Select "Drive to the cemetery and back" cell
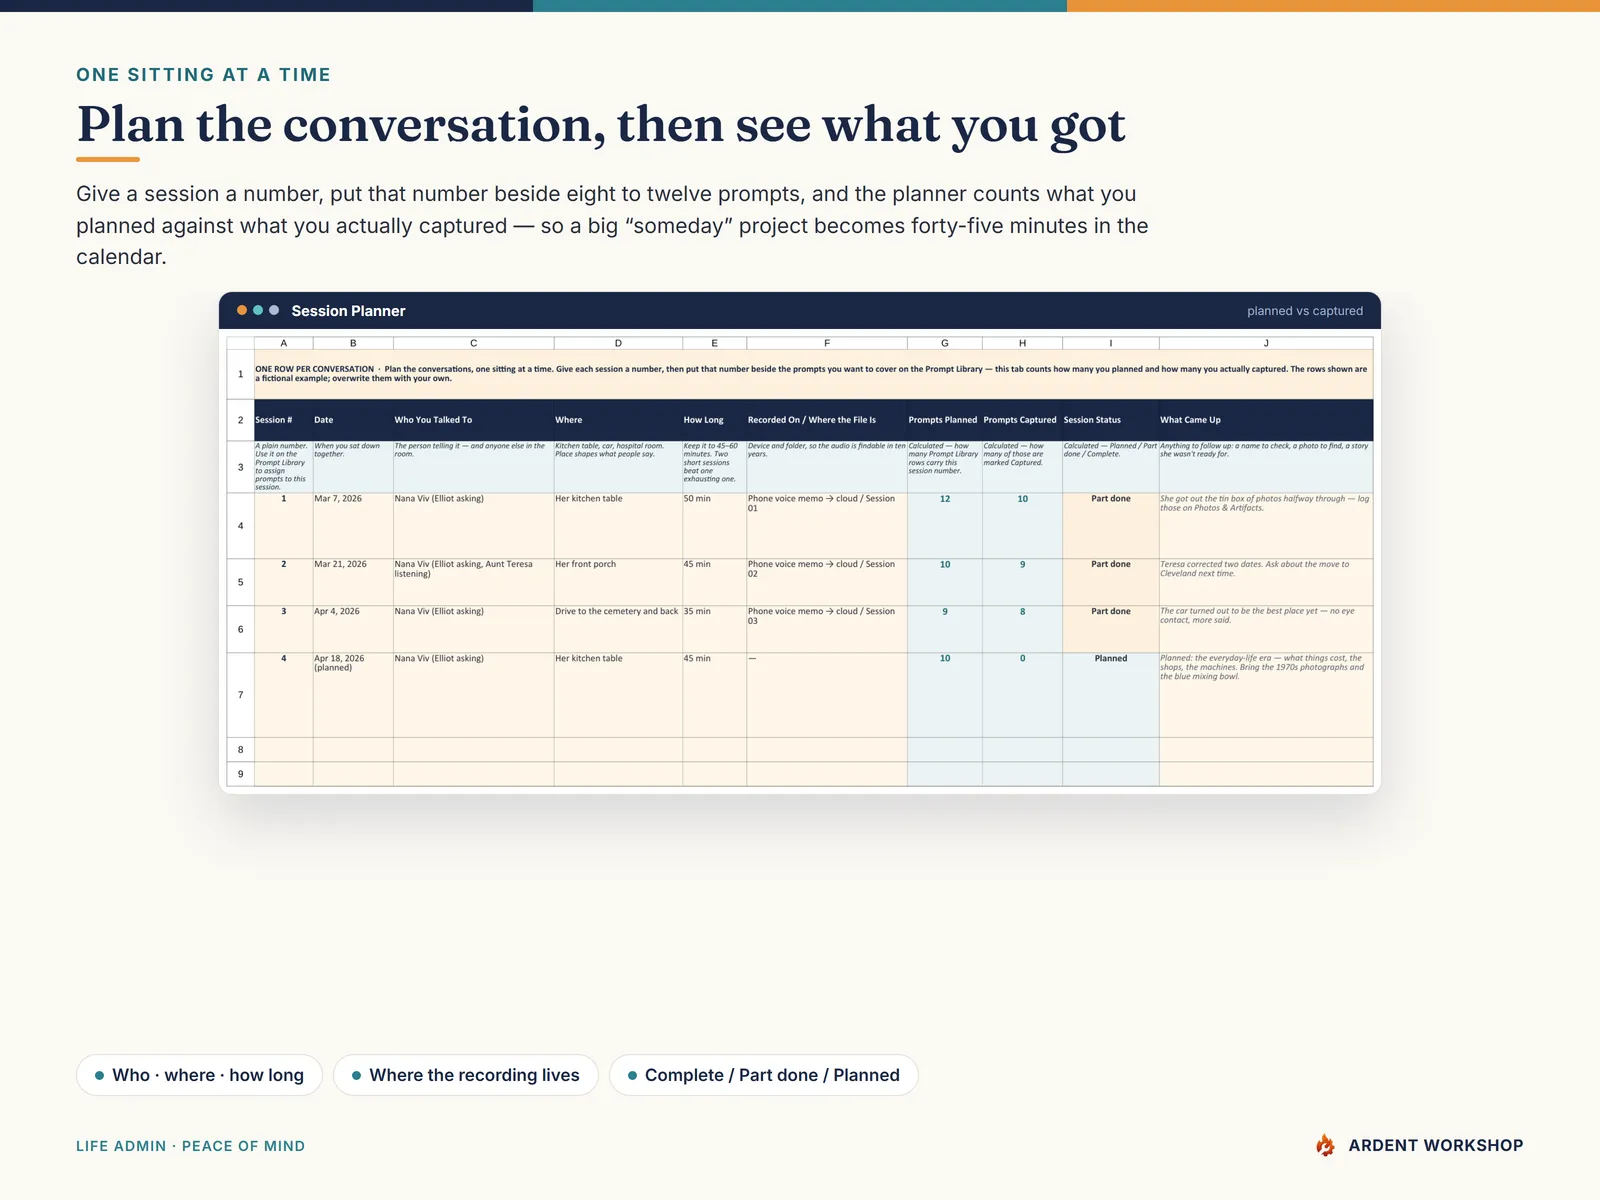Image resolution: width=1600 pixels, height=1200 pixels. click(618, 629)
